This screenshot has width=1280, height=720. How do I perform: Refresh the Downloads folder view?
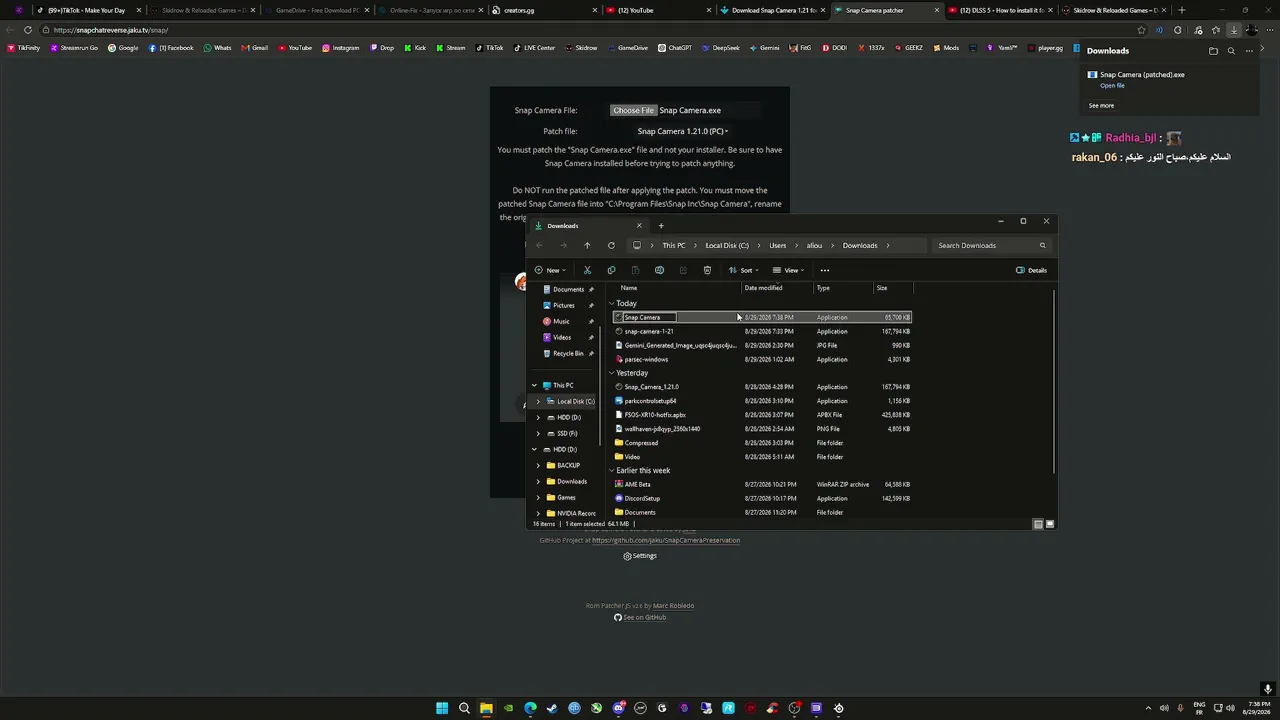click(x=611, y=245)
